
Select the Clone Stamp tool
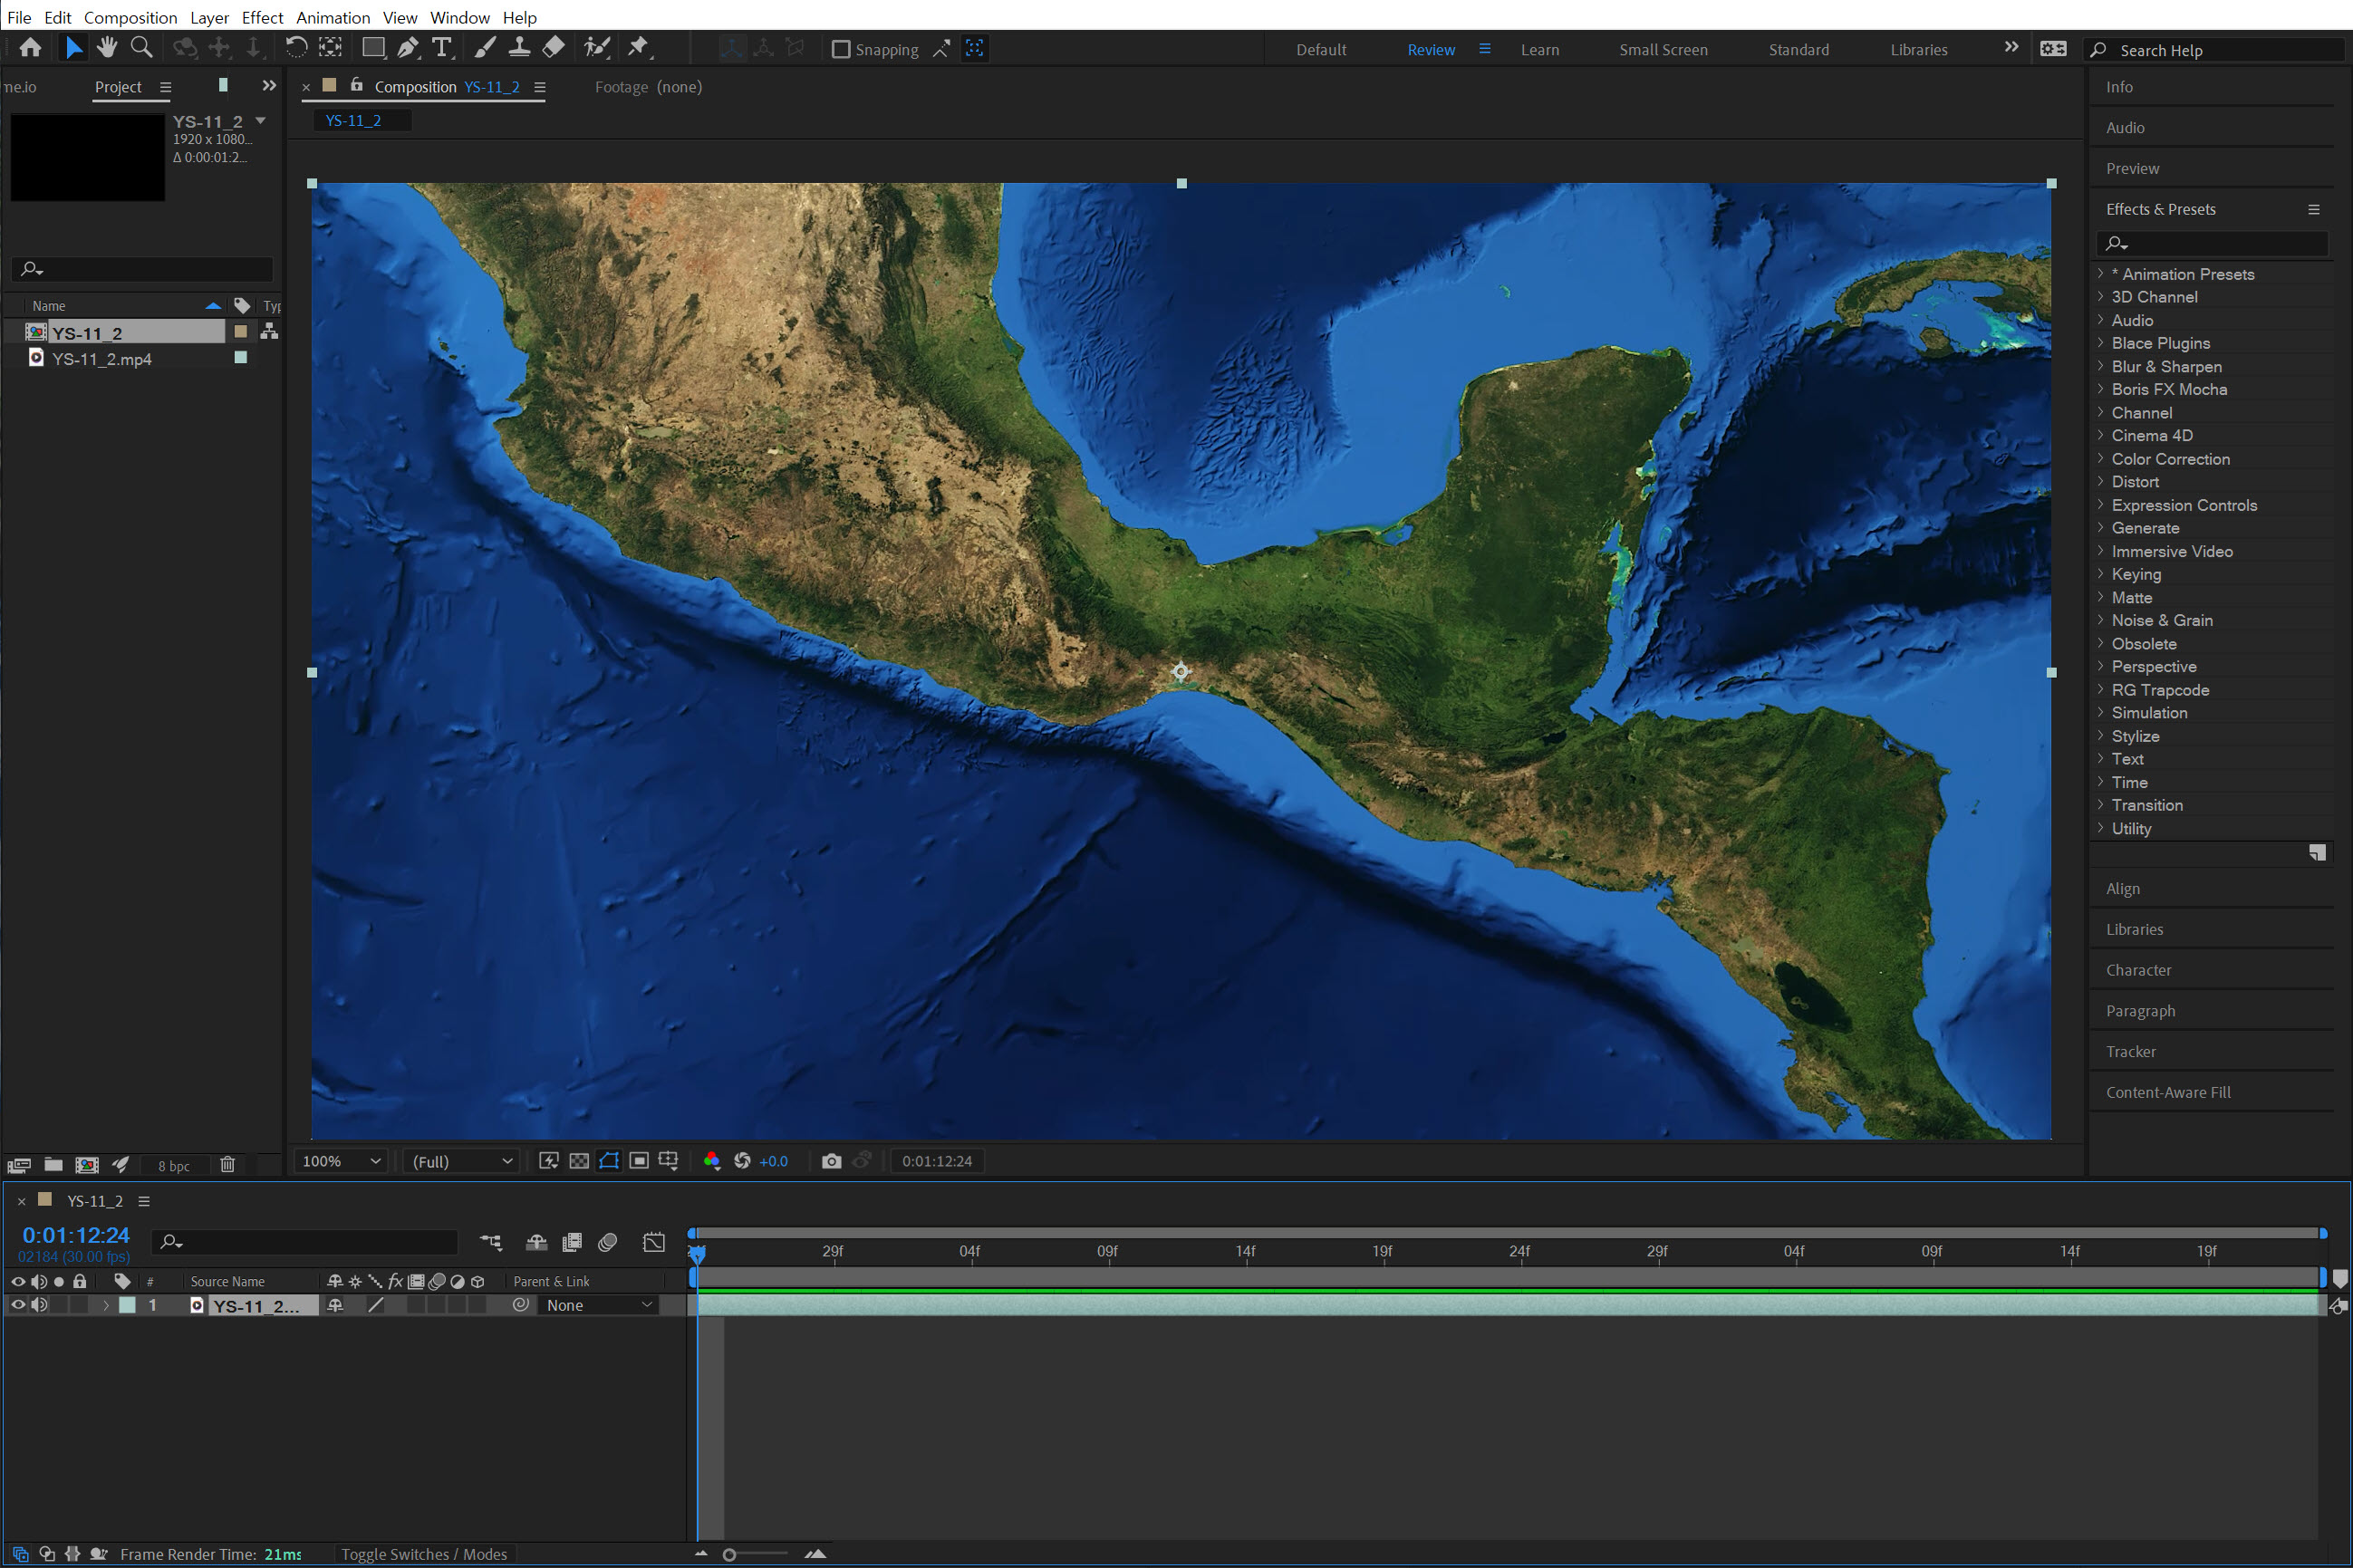pyautogui.click(x=519, y=47)
